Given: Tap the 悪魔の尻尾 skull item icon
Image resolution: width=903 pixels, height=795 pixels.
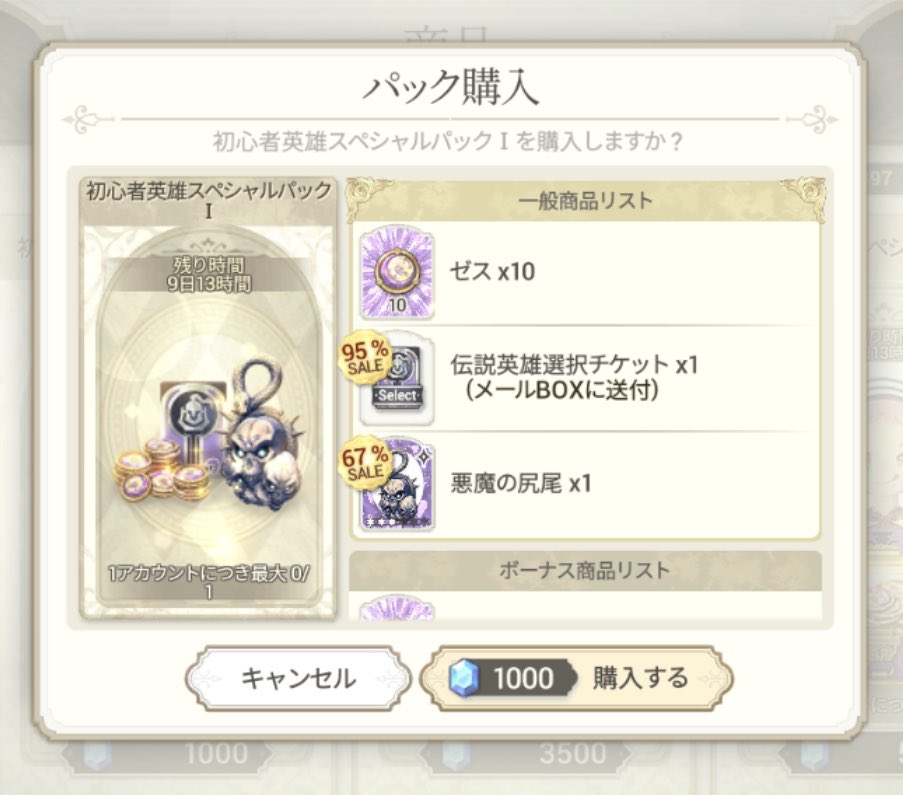Looking at the screenshot, I should pyautogui.click(x=397, y=484).
